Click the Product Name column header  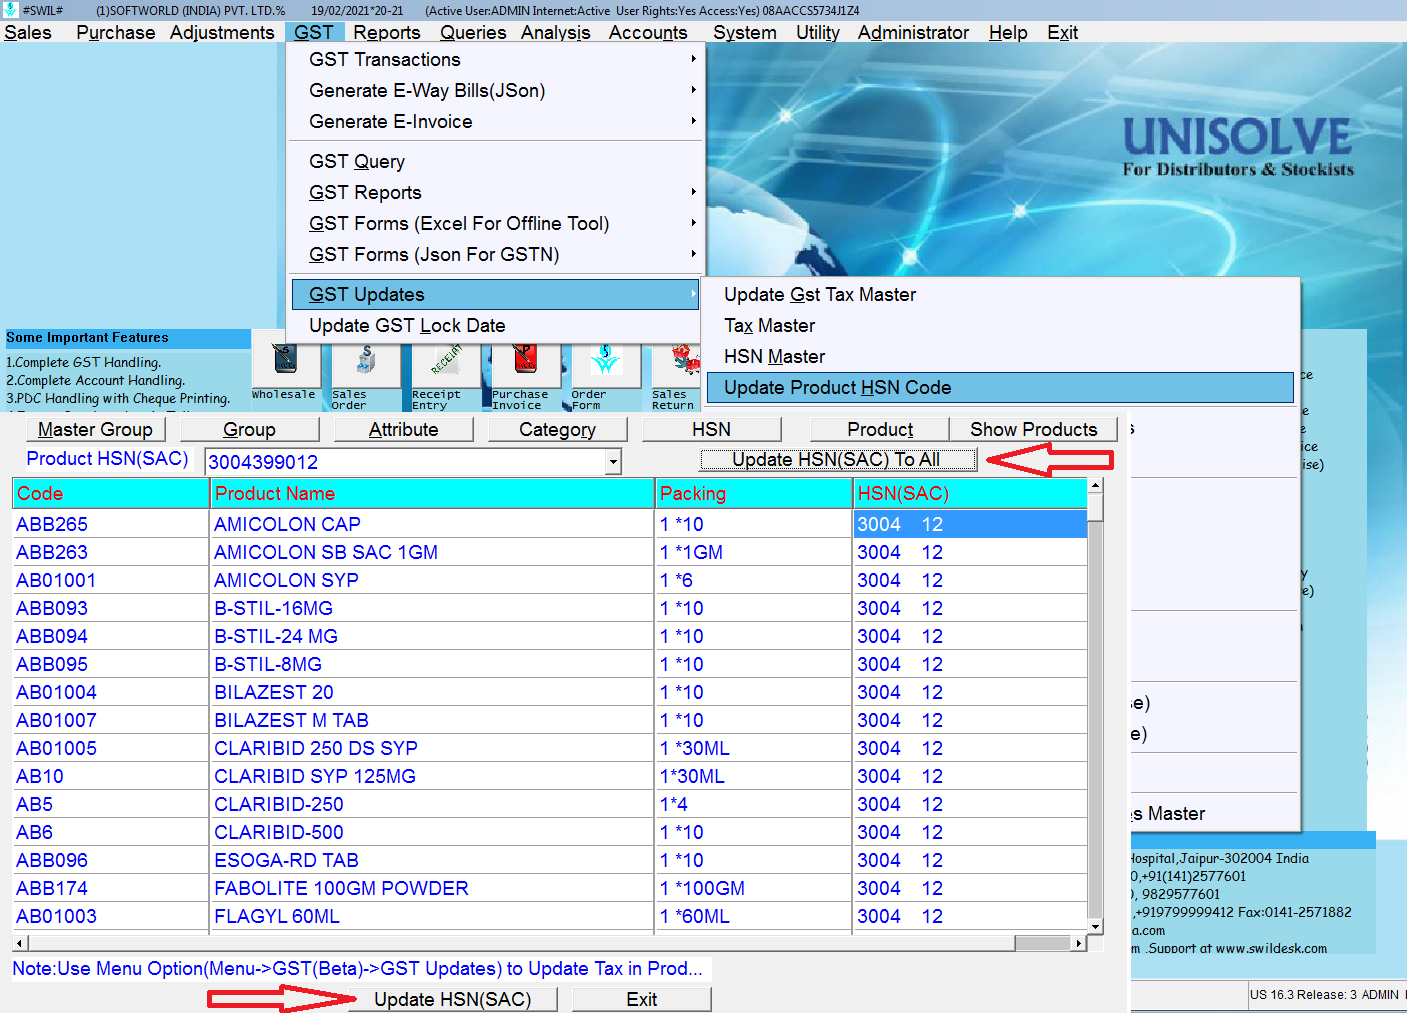click(432, 493)
